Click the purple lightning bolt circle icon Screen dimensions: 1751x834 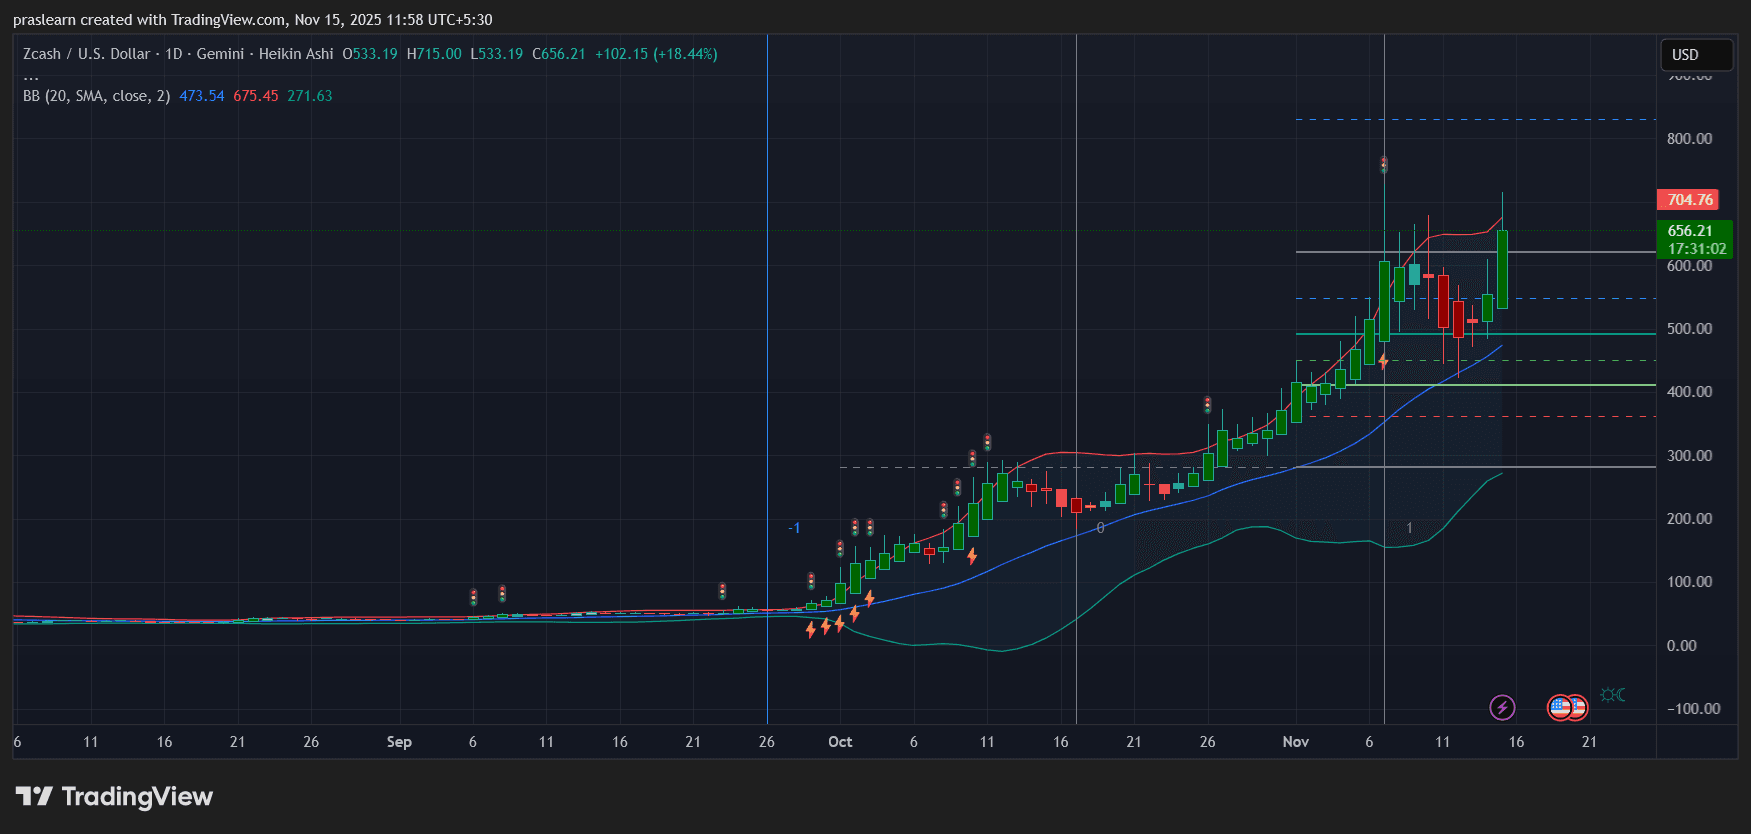[1501, 708]
